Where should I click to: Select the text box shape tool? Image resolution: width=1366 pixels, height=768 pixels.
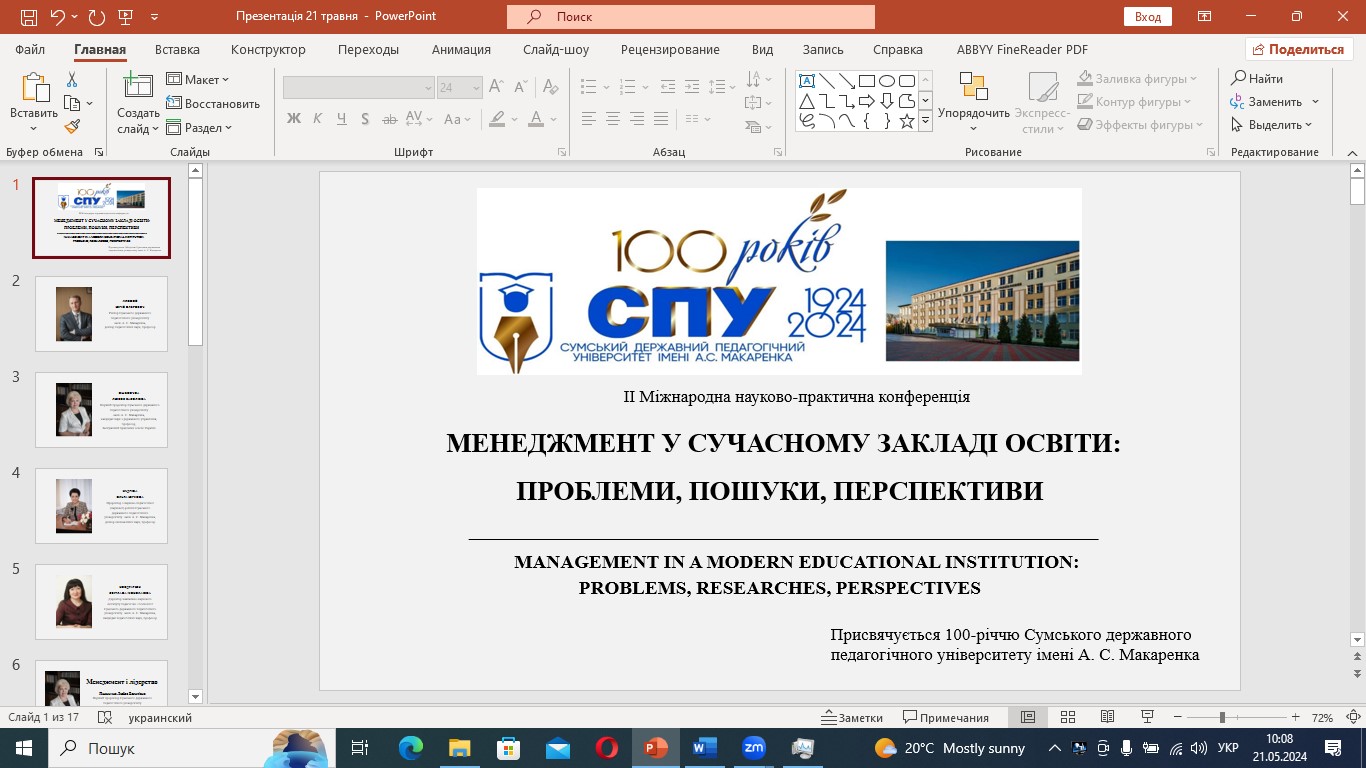coord(807,81)
